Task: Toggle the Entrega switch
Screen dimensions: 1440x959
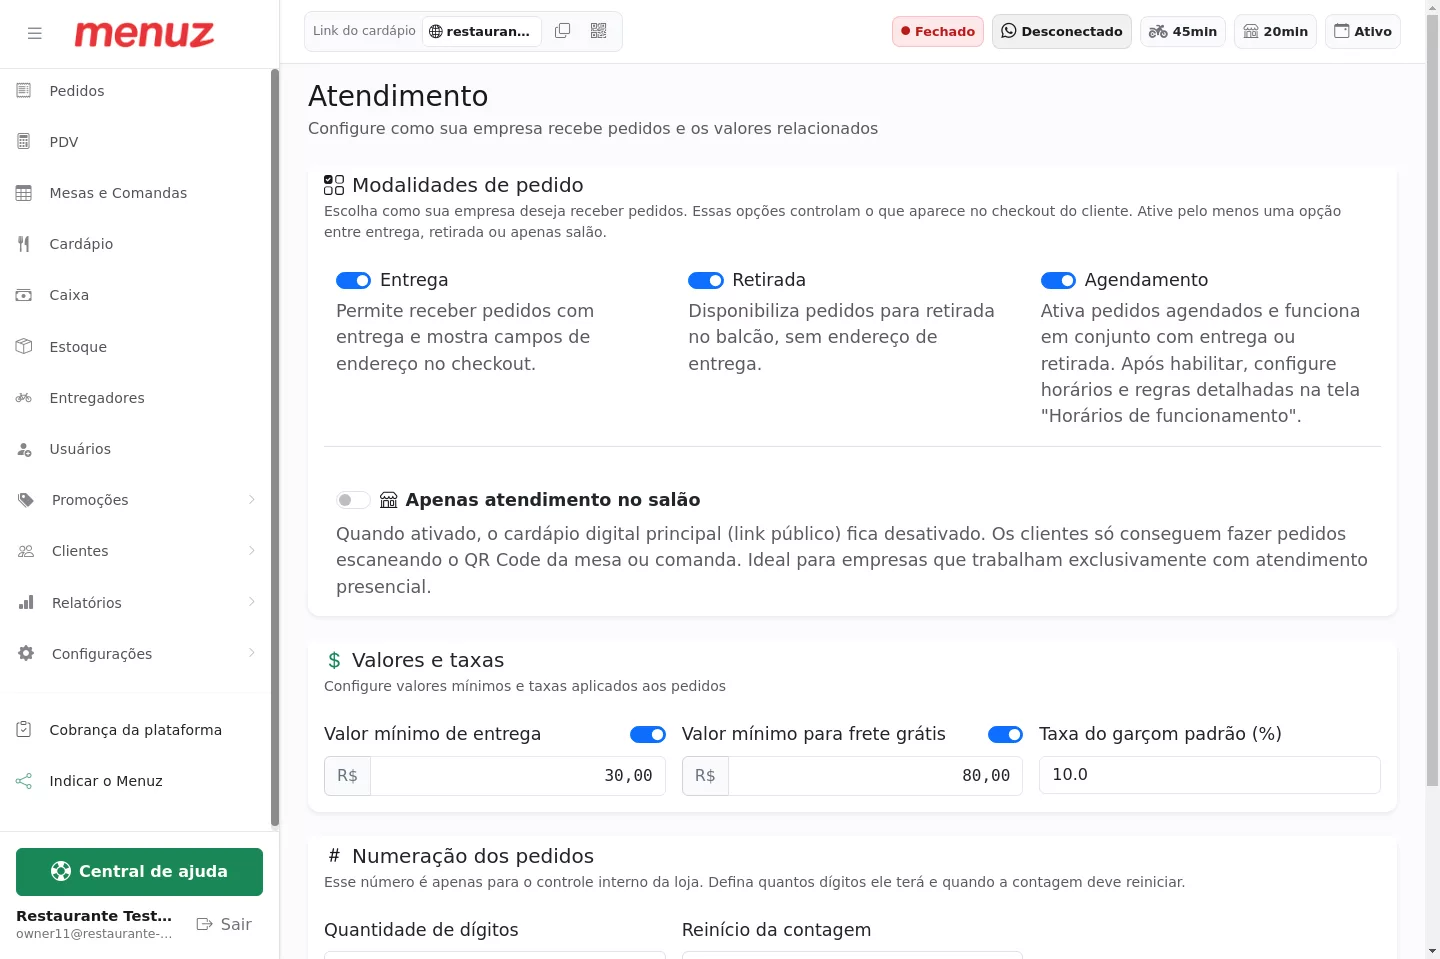Action: pyautogui.click(x=353, y=280)
